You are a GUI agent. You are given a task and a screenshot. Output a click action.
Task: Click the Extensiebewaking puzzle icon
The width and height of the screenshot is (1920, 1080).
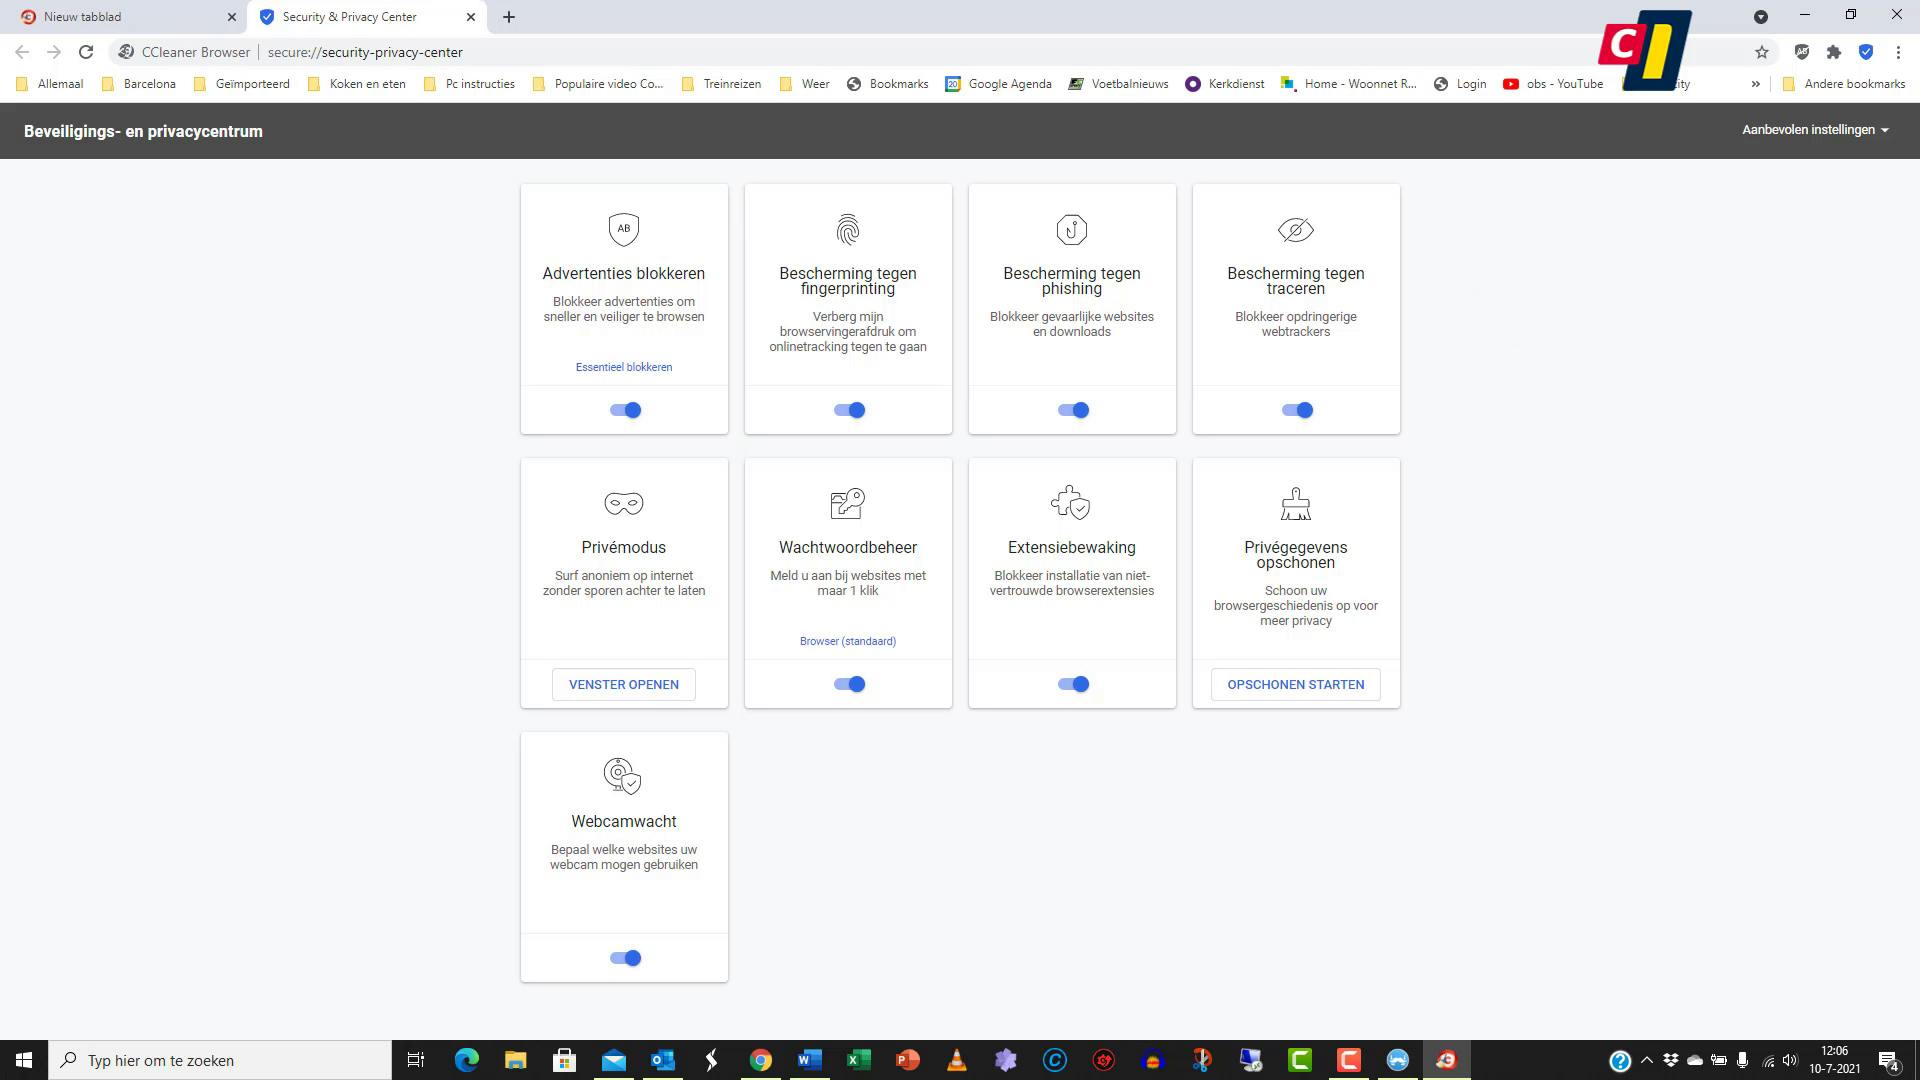(x=1071, y=504)
